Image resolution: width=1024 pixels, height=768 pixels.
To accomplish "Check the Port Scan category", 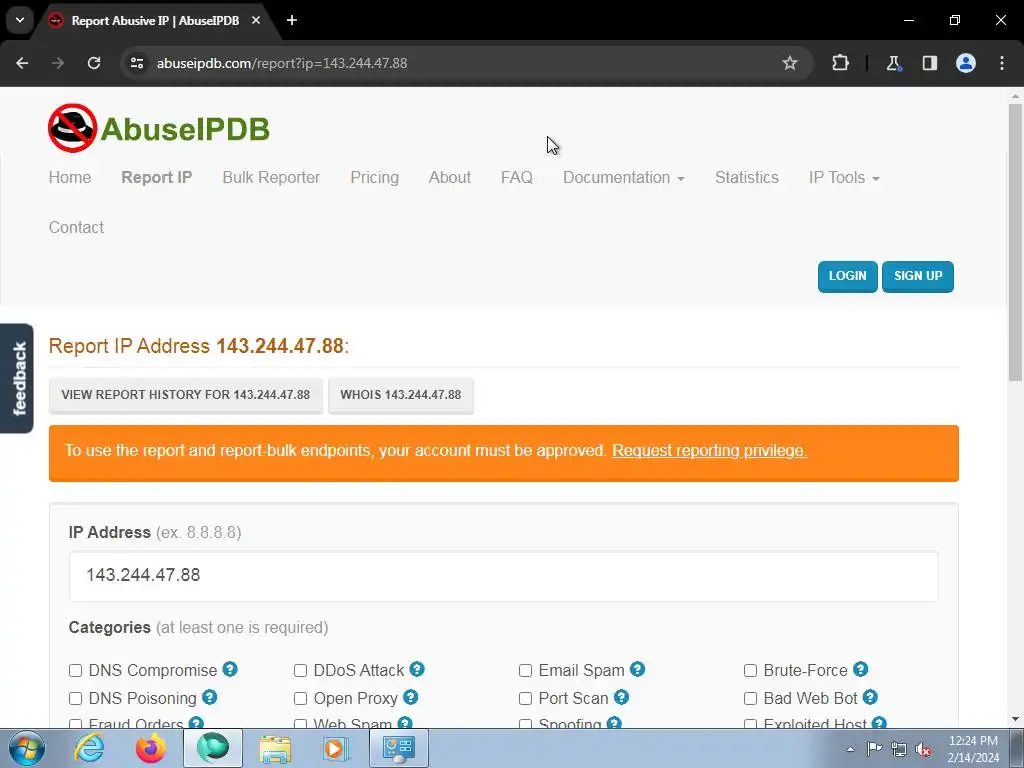I will coord(525,699).
